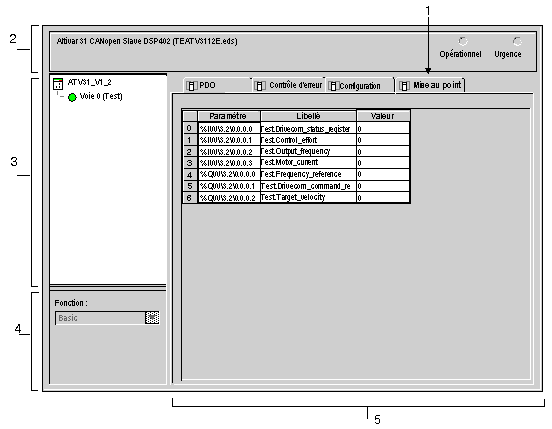Open the Fonction dropdown arrow button
This screenshot has width=552, height=429.
pos(152,318)
